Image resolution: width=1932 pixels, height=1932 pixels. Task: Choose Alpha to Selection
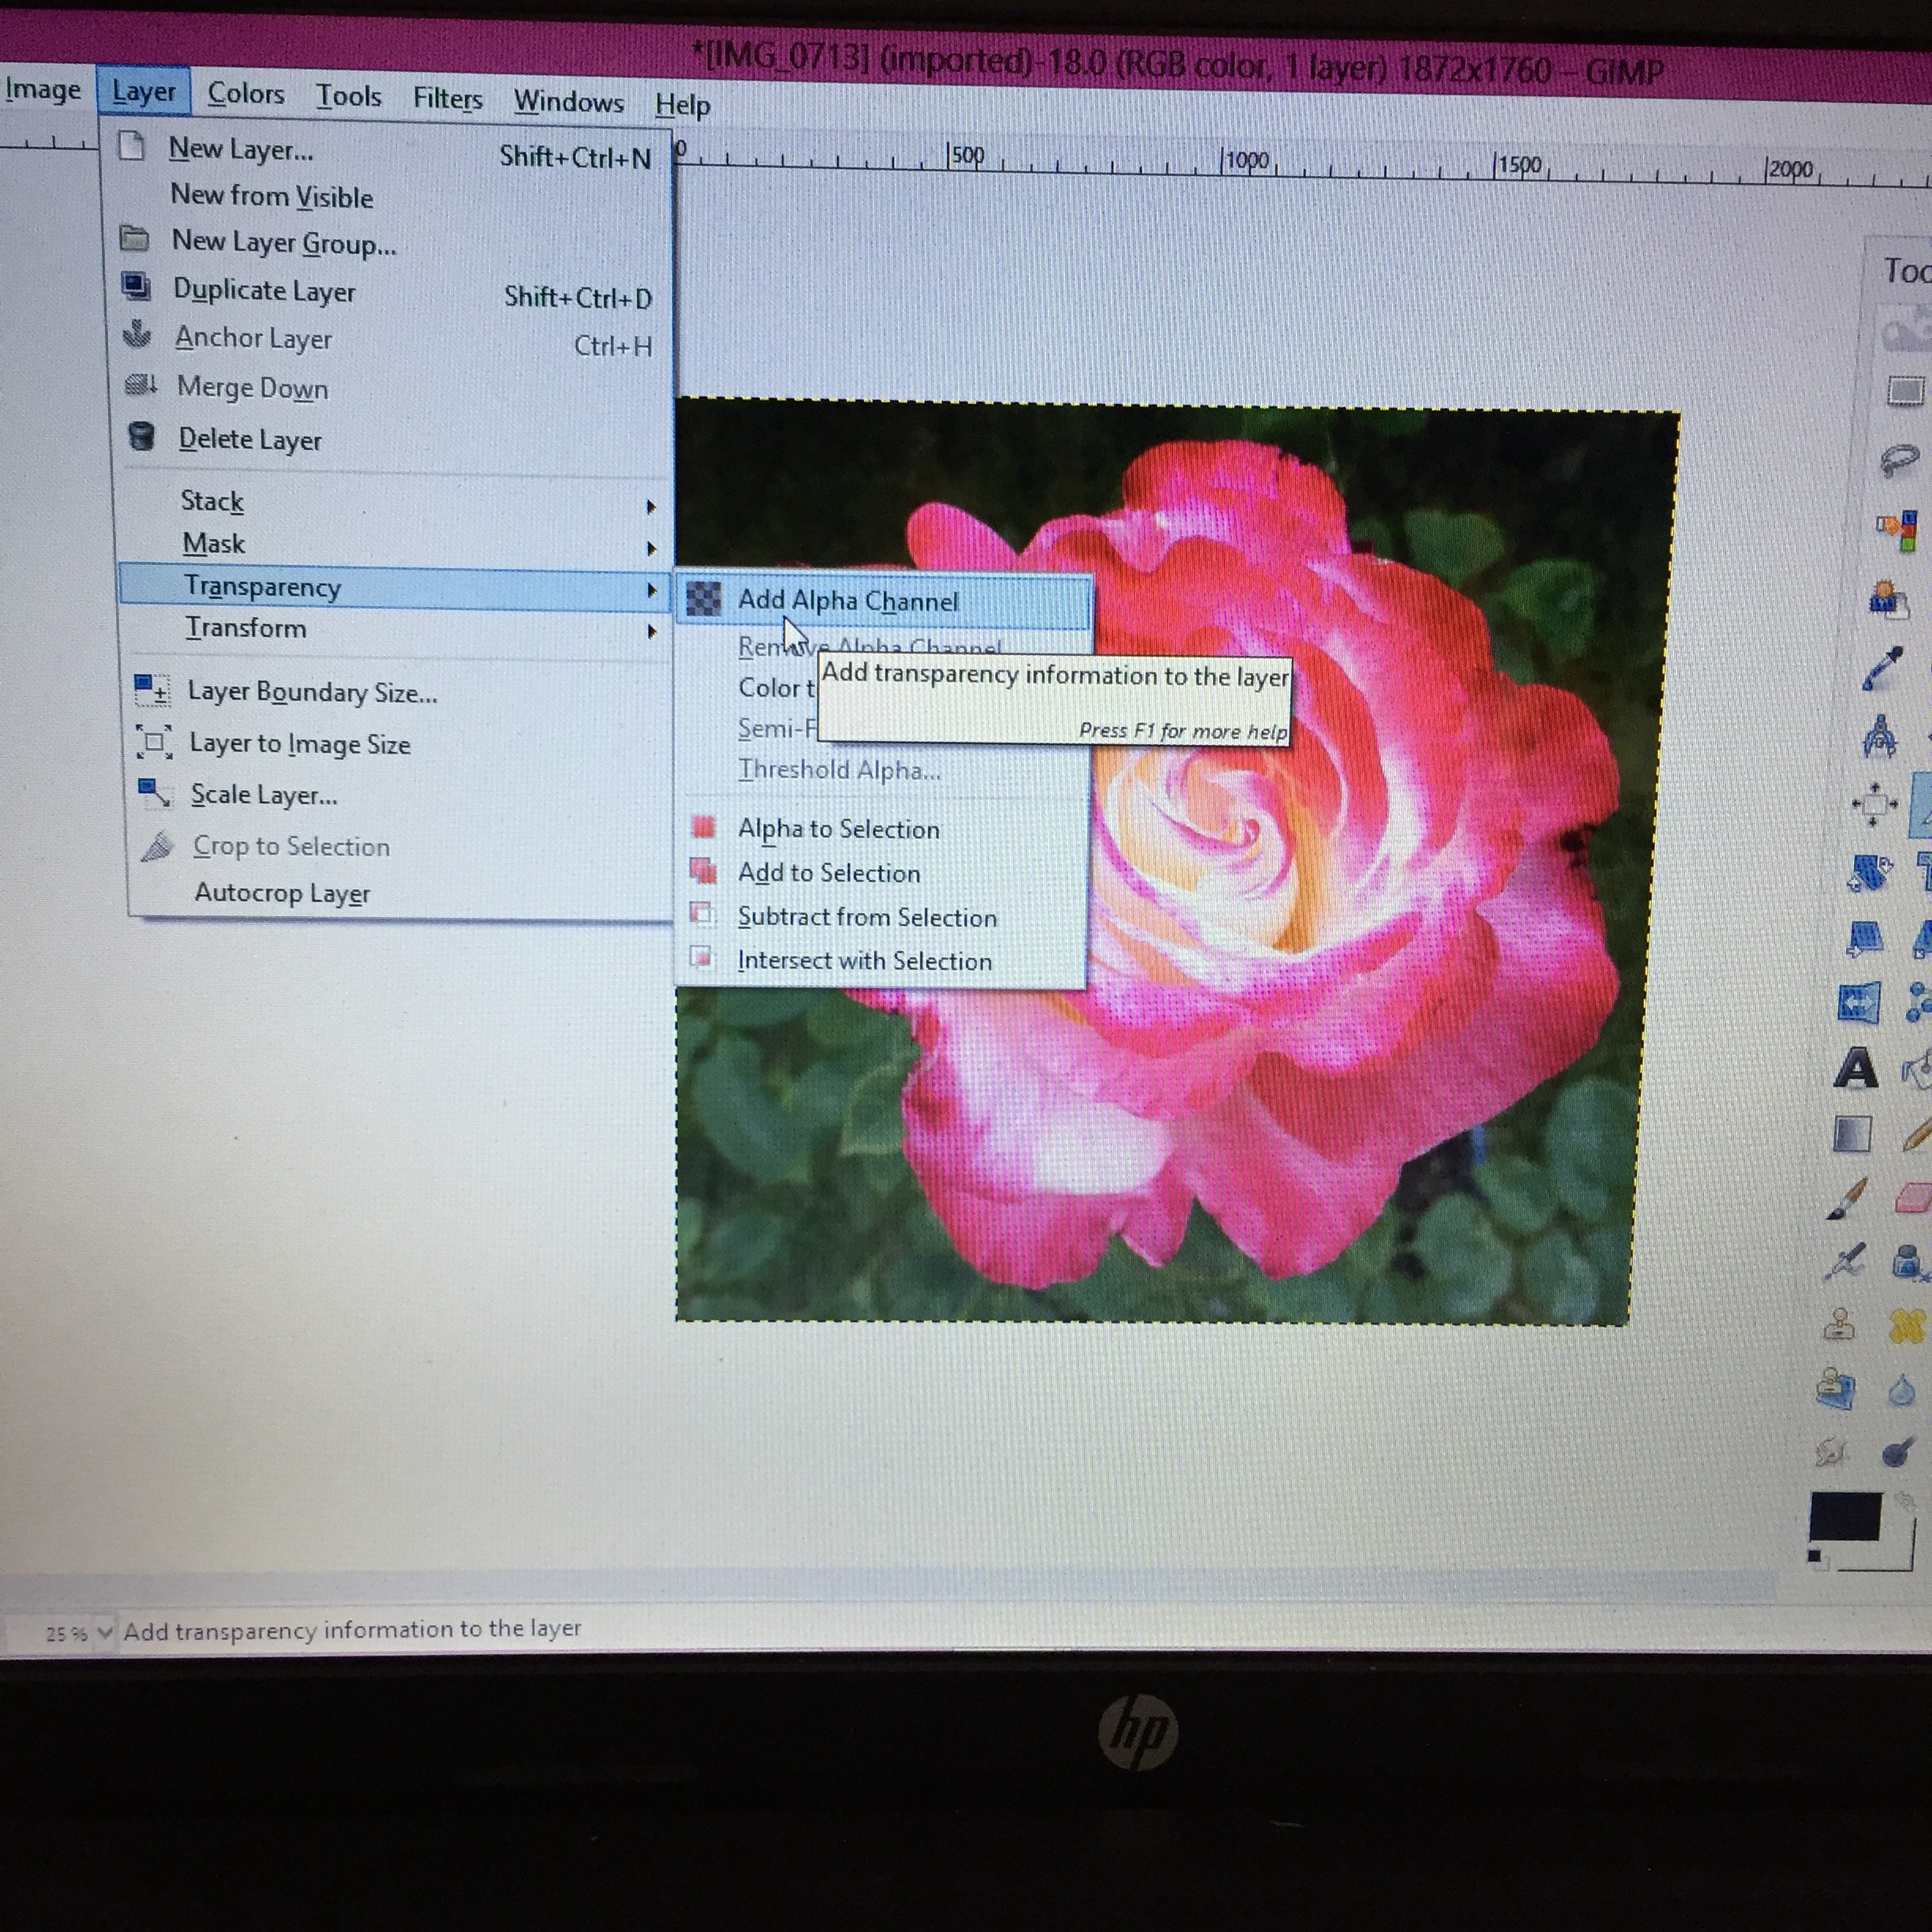882,829
